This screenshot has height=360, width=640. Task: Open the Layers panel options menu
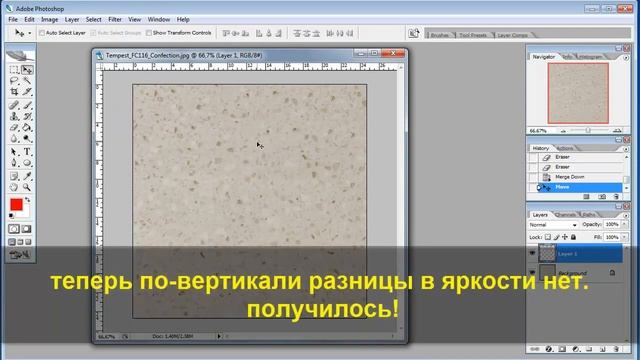pyautogui.click(x=626, y=216)
